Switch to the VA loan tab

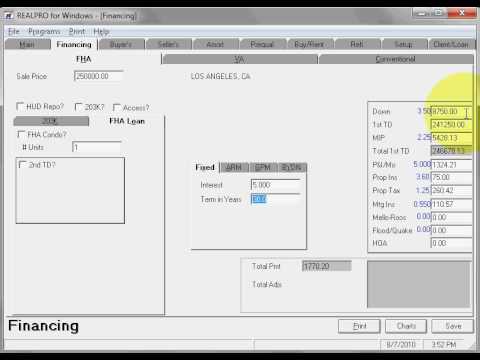(x=239, y=59)
